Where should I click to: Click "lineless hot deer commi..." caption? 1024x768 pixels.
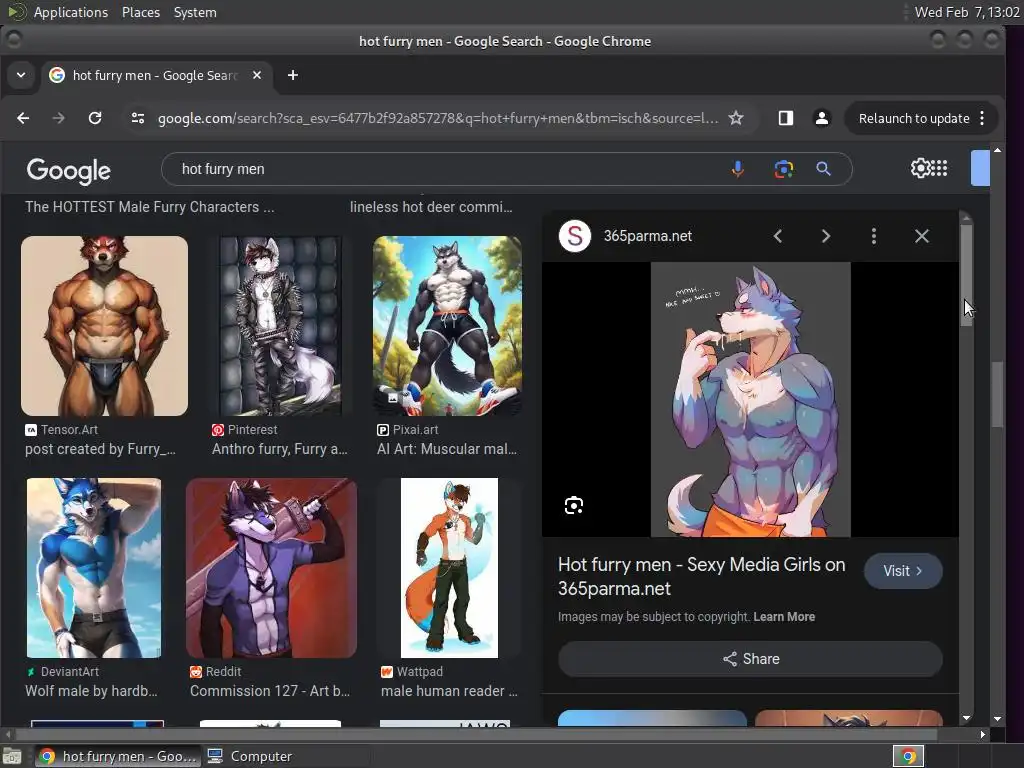[x=431, y=207]
